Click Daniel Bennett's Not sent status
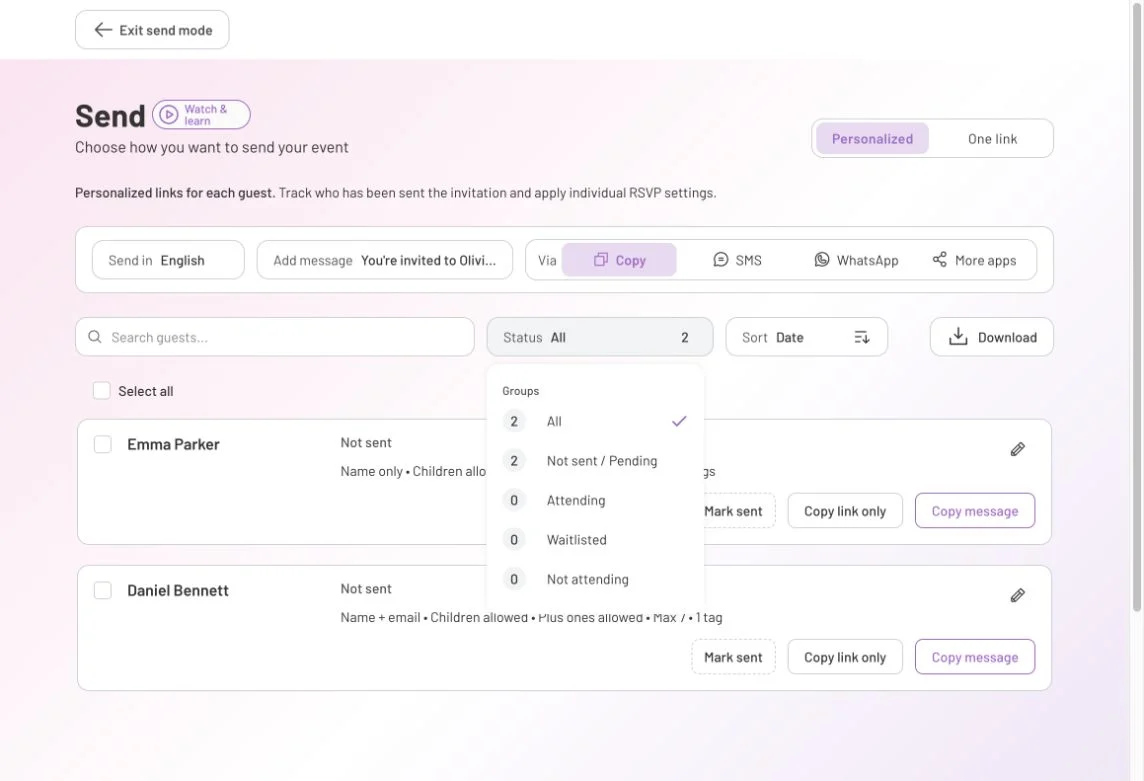Screen dimensions: 1144x781 tap(366, 588)
